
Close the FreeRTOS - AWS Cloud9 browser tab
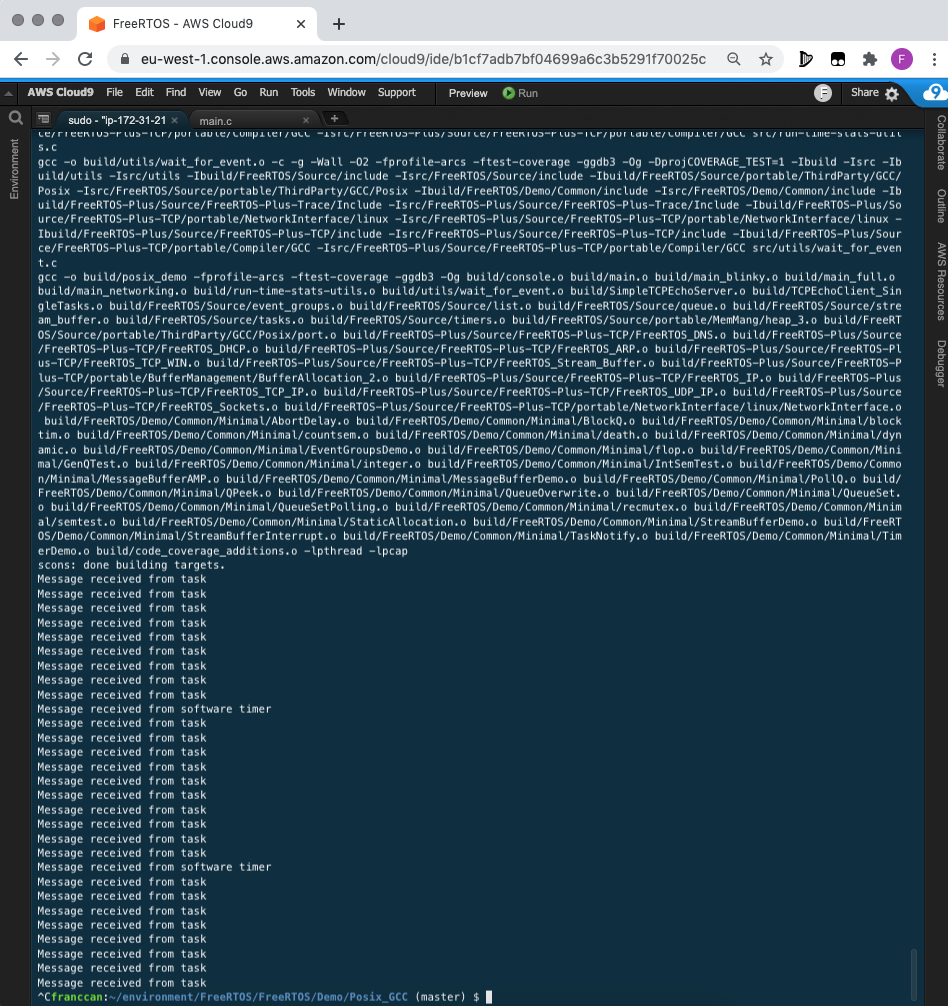coord(301,24)
